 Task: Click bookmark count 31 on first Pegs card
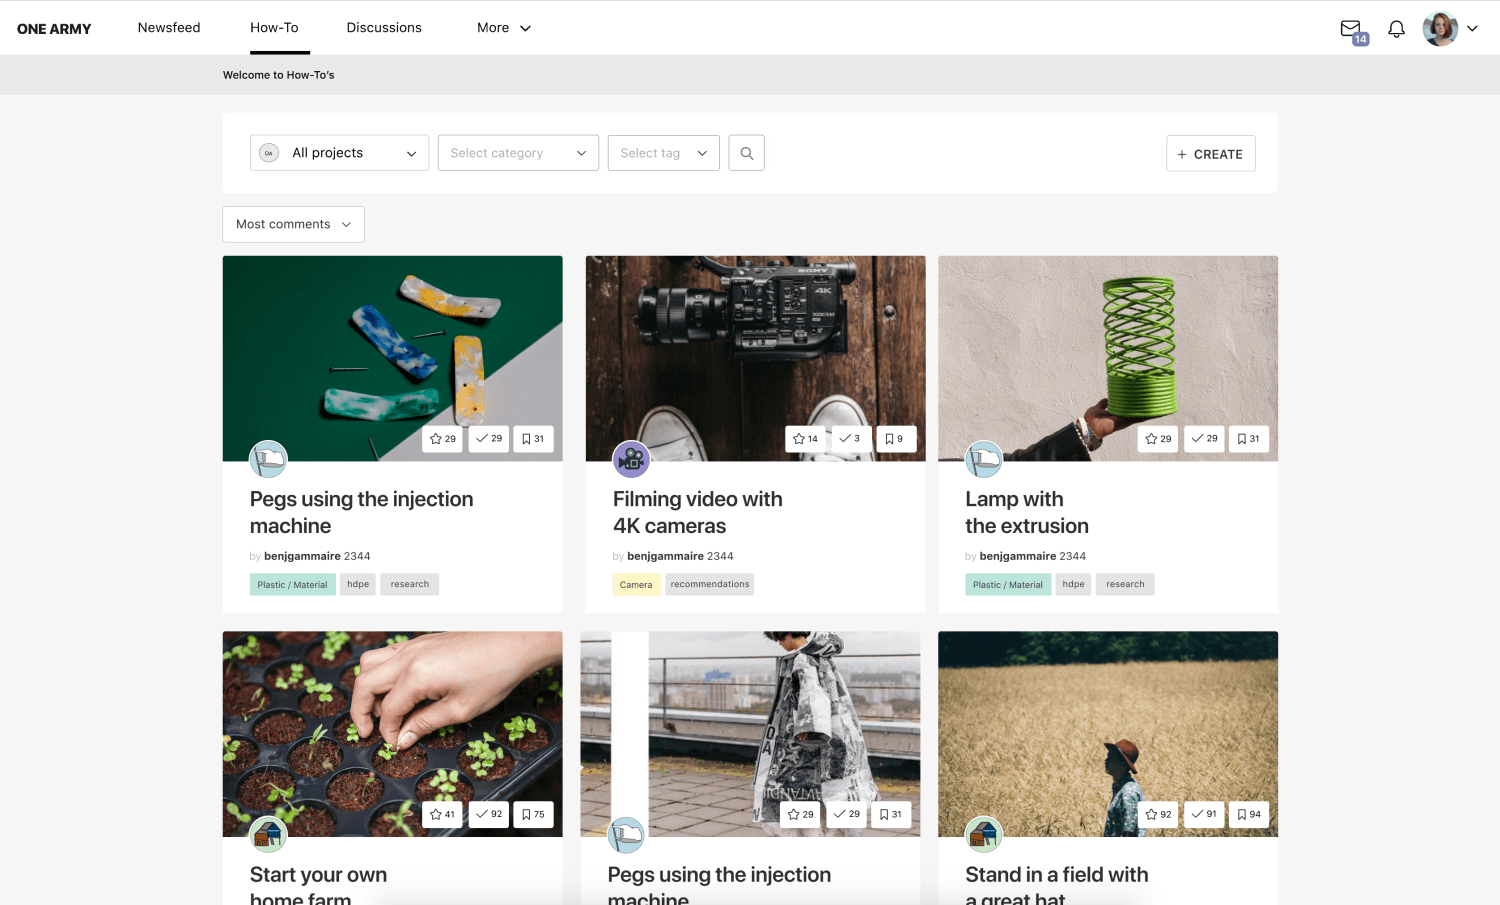[x=534, y=439]
